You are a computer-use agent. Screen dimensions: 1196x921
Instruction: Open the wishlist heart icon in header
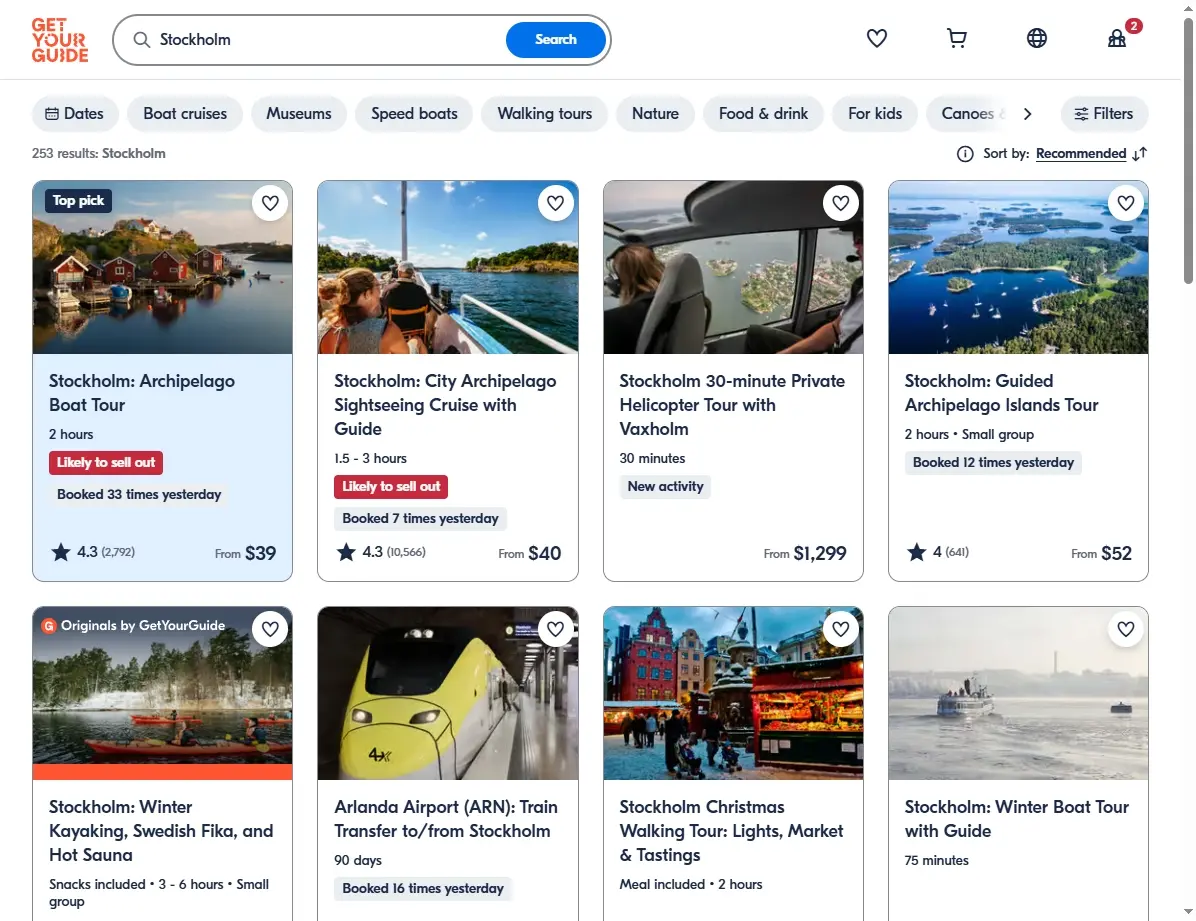point(876,38)
